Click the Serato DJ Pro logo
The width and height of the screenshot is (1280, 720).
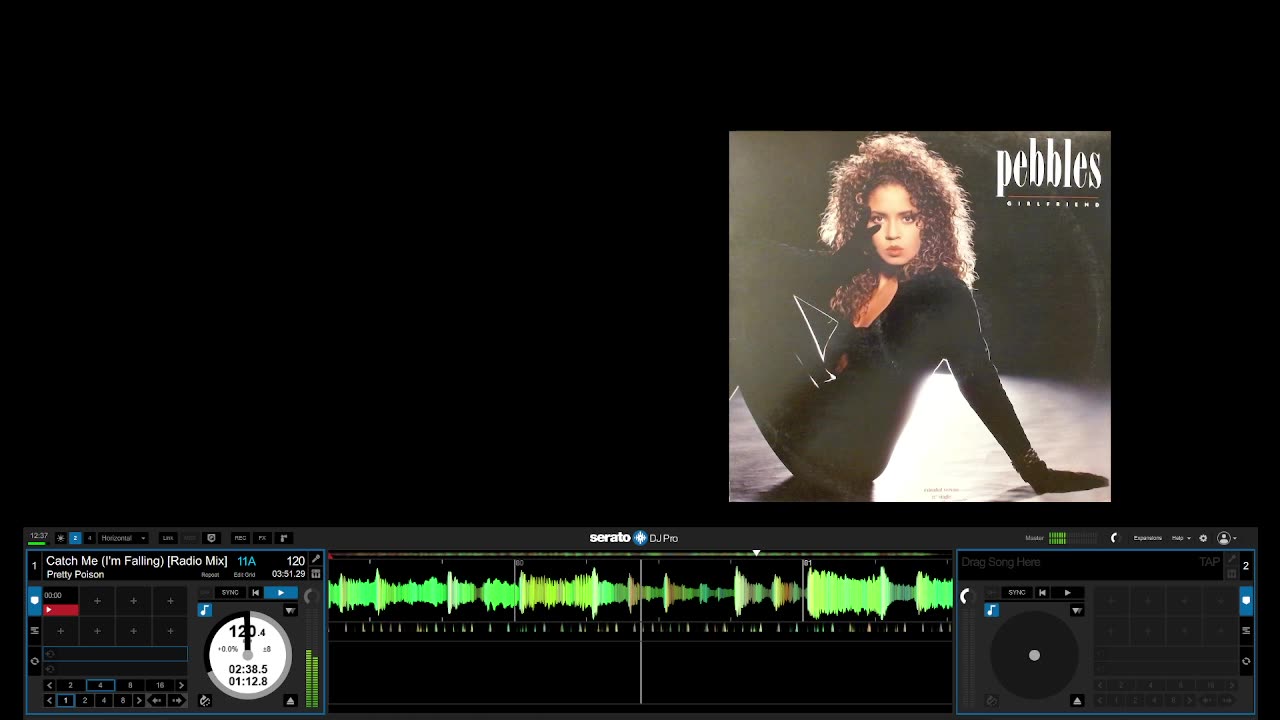(634, 538)
